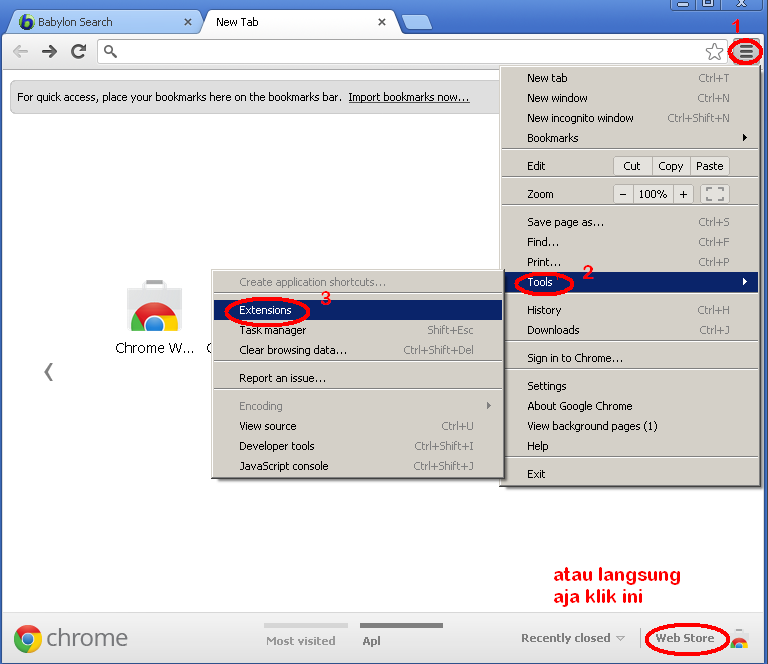The height and width of the screenshot is (664, 768).
Task: Click Create application shortcuts… item
Action: pyautogui.click(x=358, y=282)
